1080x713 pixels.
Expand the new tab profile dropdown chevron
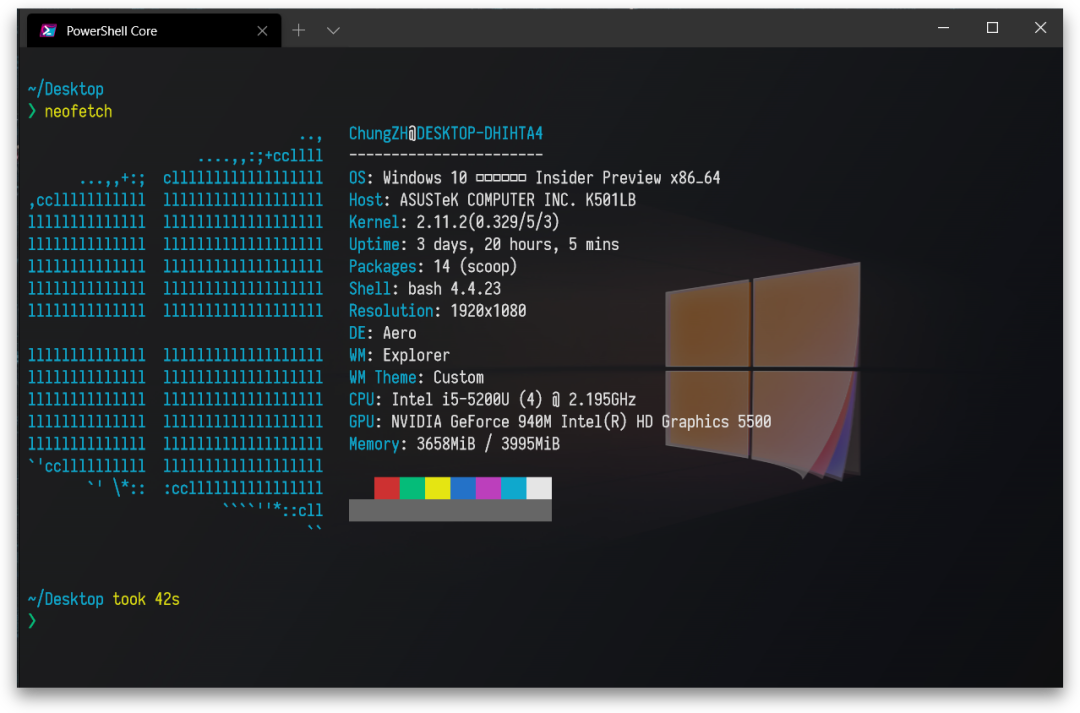(334, 31)
